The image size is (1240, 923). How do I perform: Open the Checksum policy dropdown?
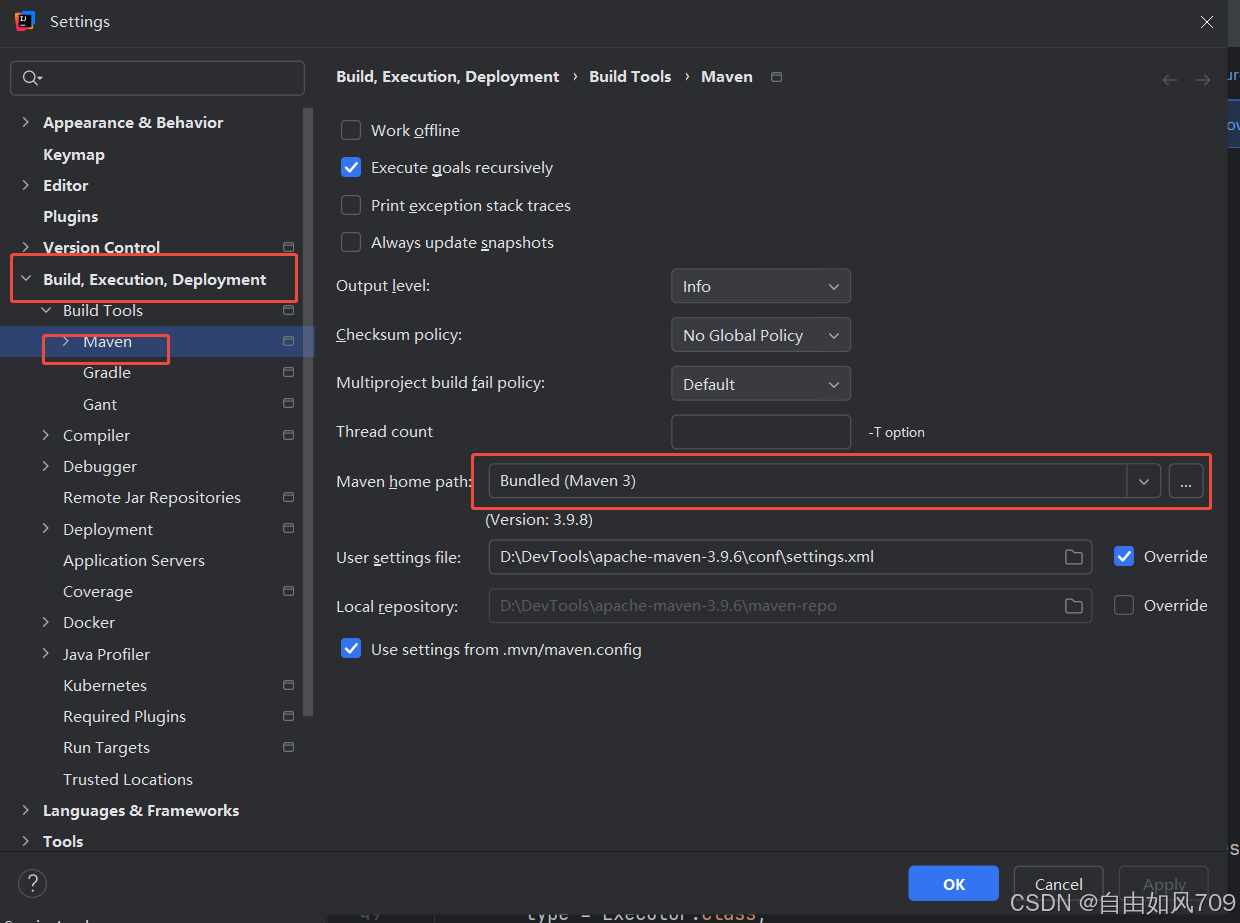point(761,335)
